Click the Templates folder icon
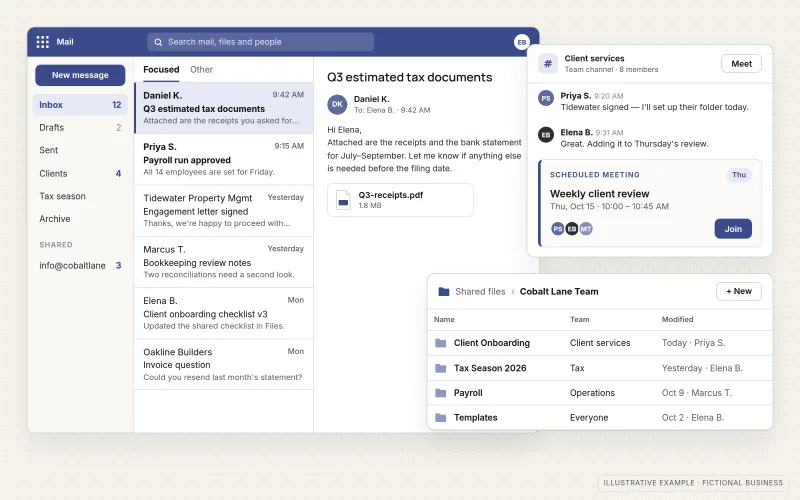The height and width of the screenshot is (500, 800). 440,417
